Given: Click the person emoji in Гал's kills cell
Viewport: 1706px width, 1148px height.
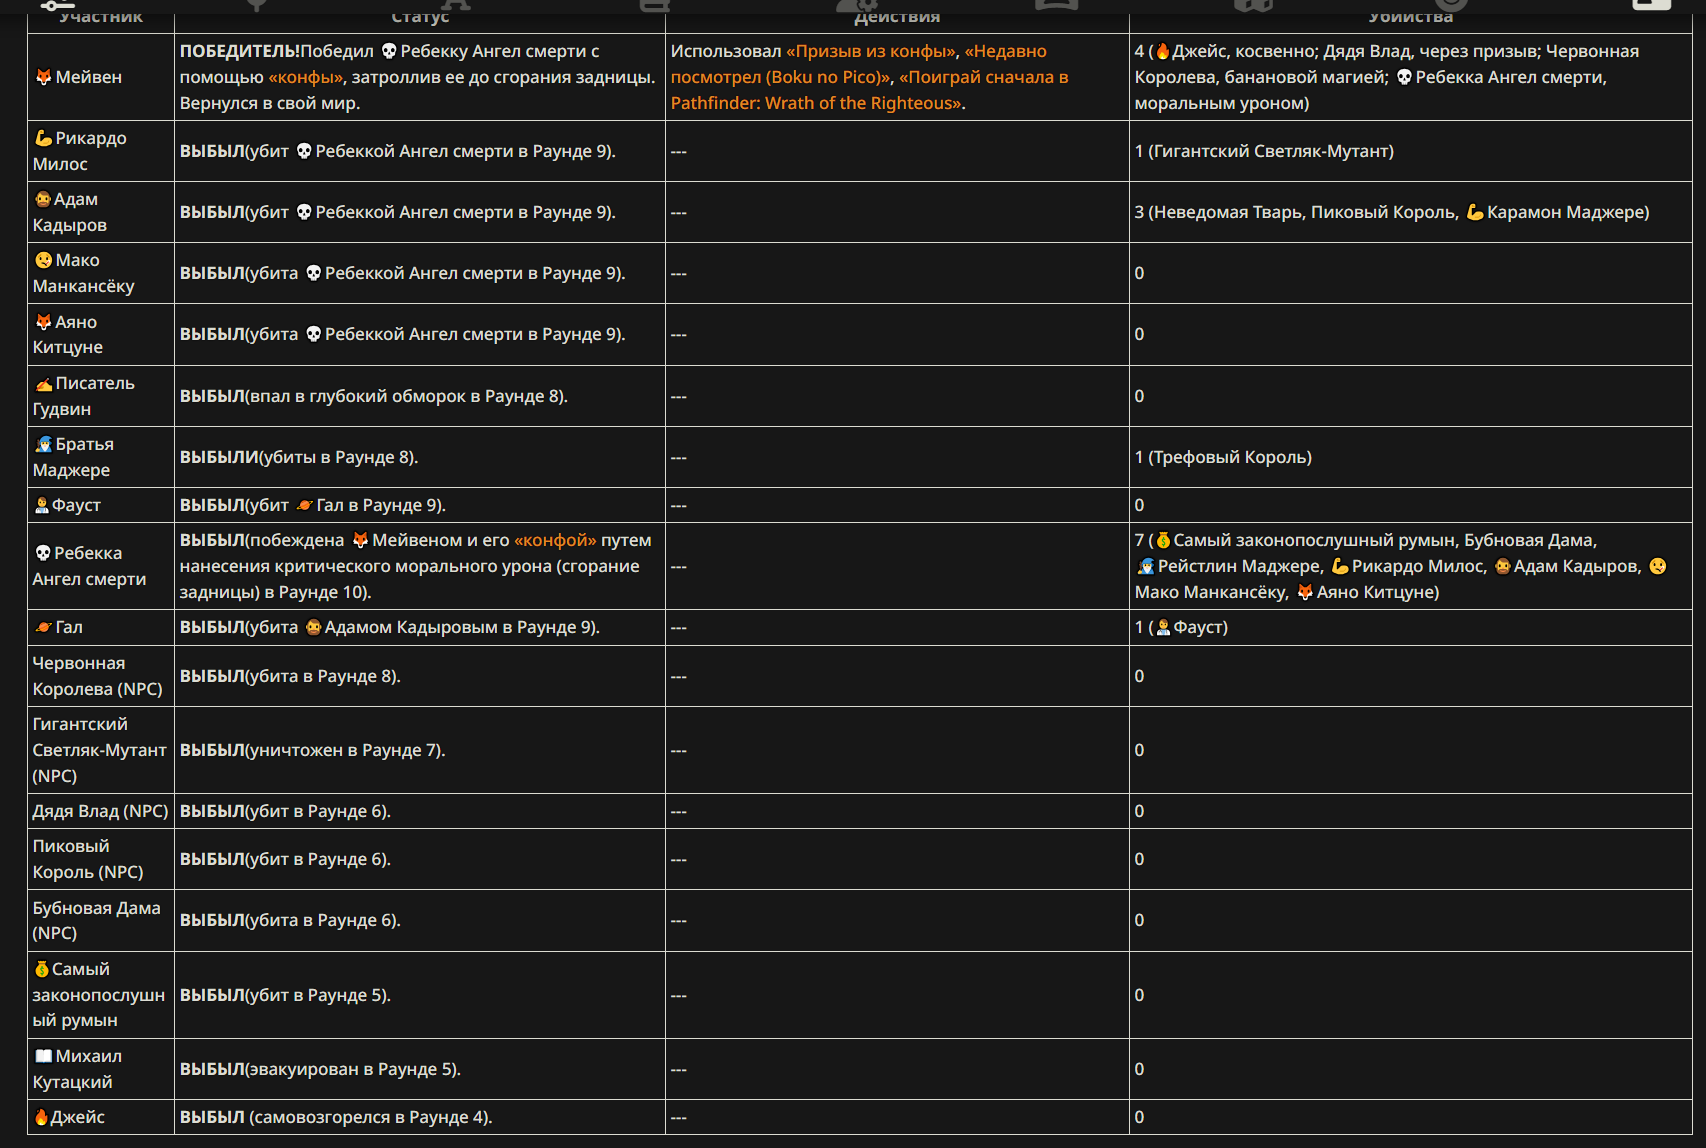Looking at the screenshot, I should (1163, 627).
